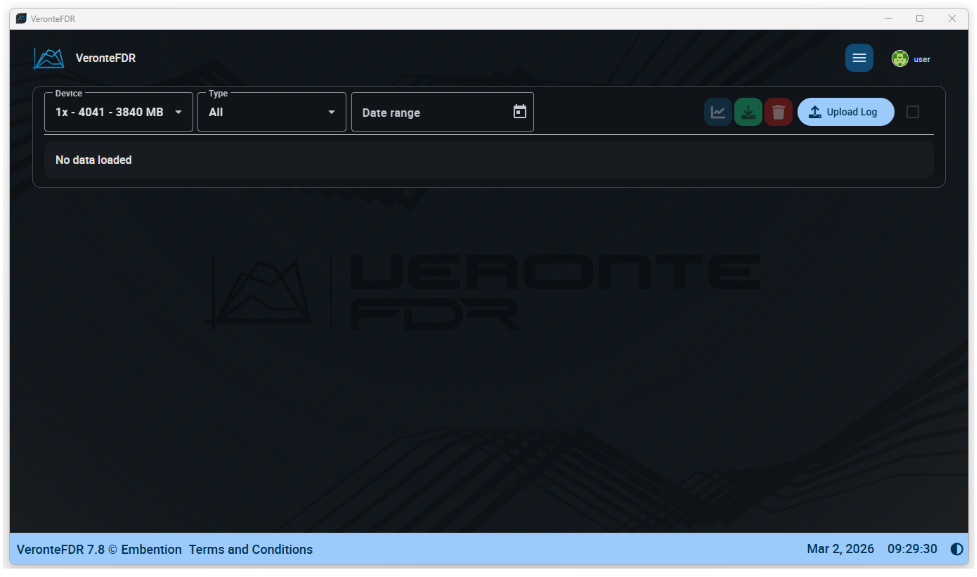
Task: Click the red trash delete icon
Action: coord(778,112)
